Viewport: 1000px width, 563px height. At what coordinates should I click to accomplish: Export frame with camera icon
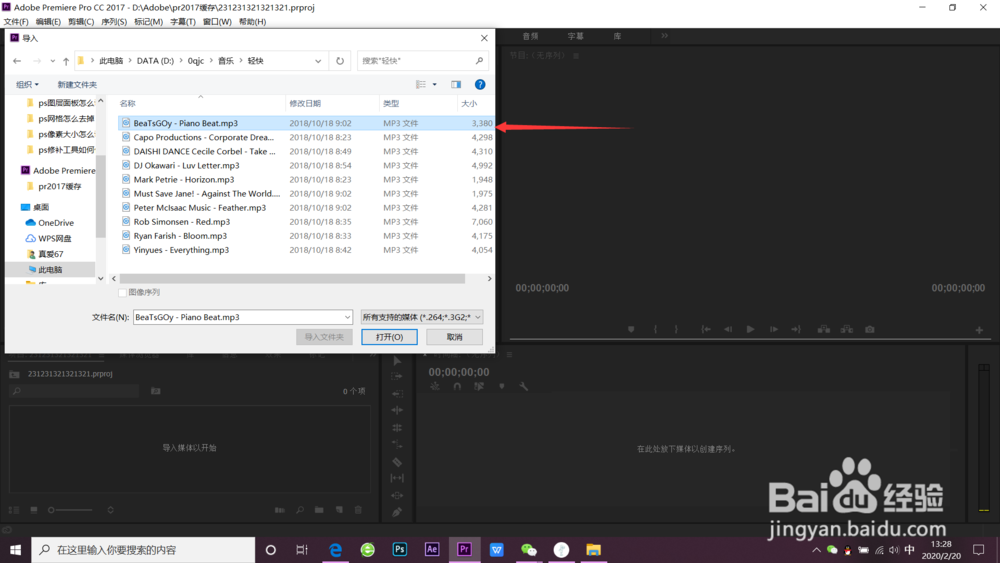pos(870,329)
